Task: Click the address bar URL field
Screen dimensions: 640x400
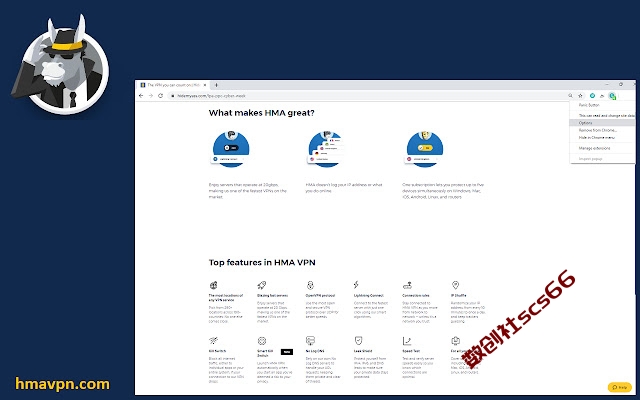Action: (367, 96)
